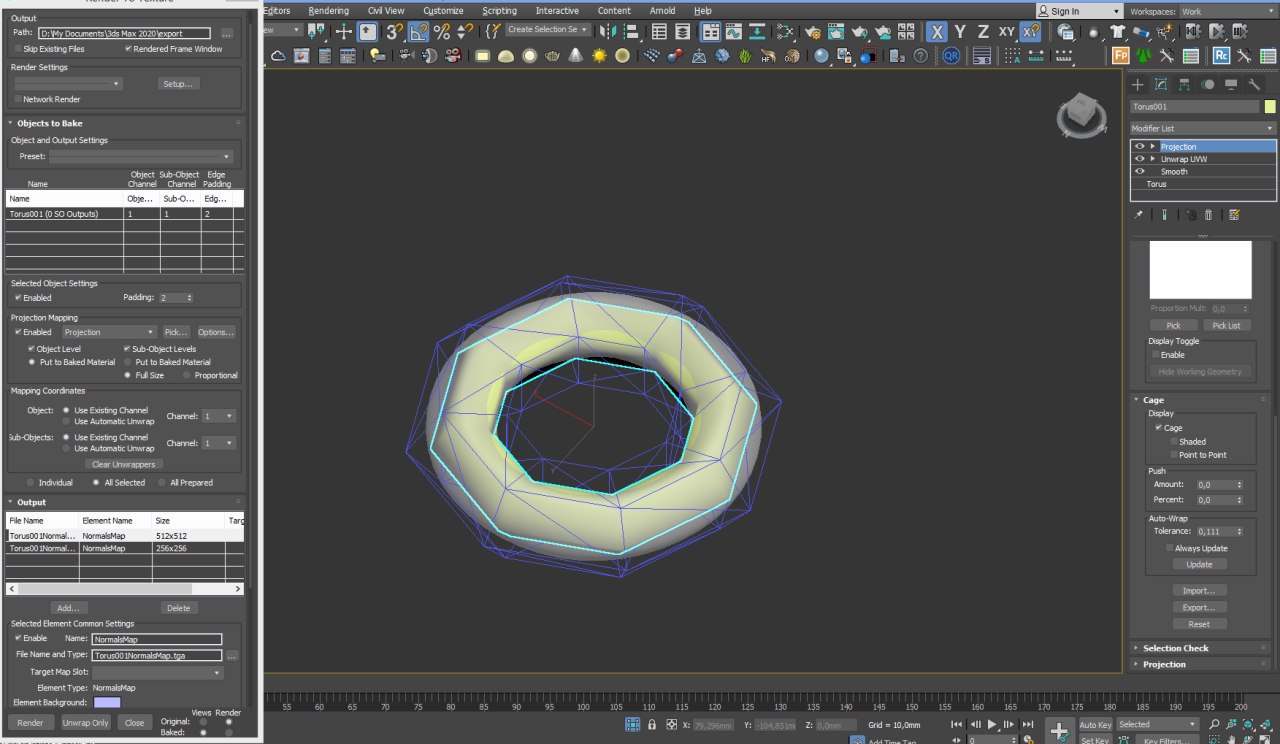Click the Auto Key button
The image size is (1280, 744).
click(1095, 724)
